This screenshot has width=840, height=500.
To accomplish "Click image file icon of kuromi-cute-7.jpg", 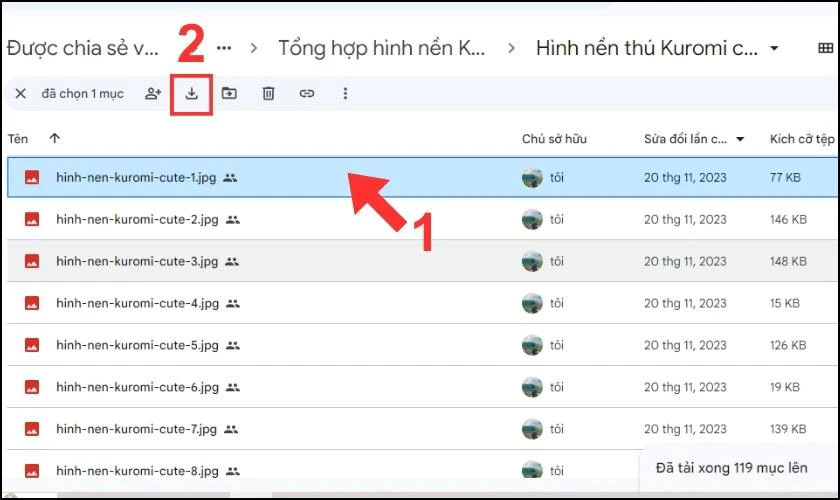I will click(x=32, y=429).
